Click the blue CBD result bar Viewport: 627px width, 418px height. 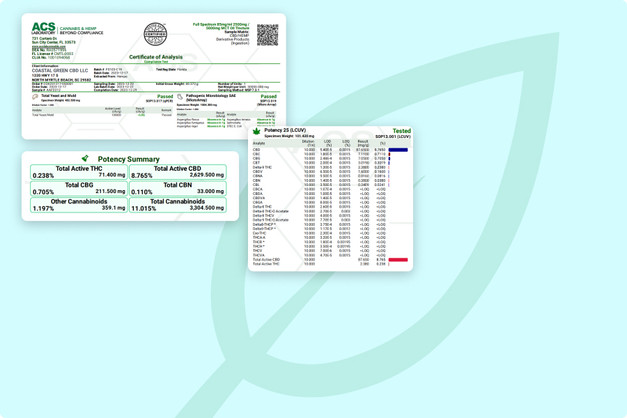(398, 150)
